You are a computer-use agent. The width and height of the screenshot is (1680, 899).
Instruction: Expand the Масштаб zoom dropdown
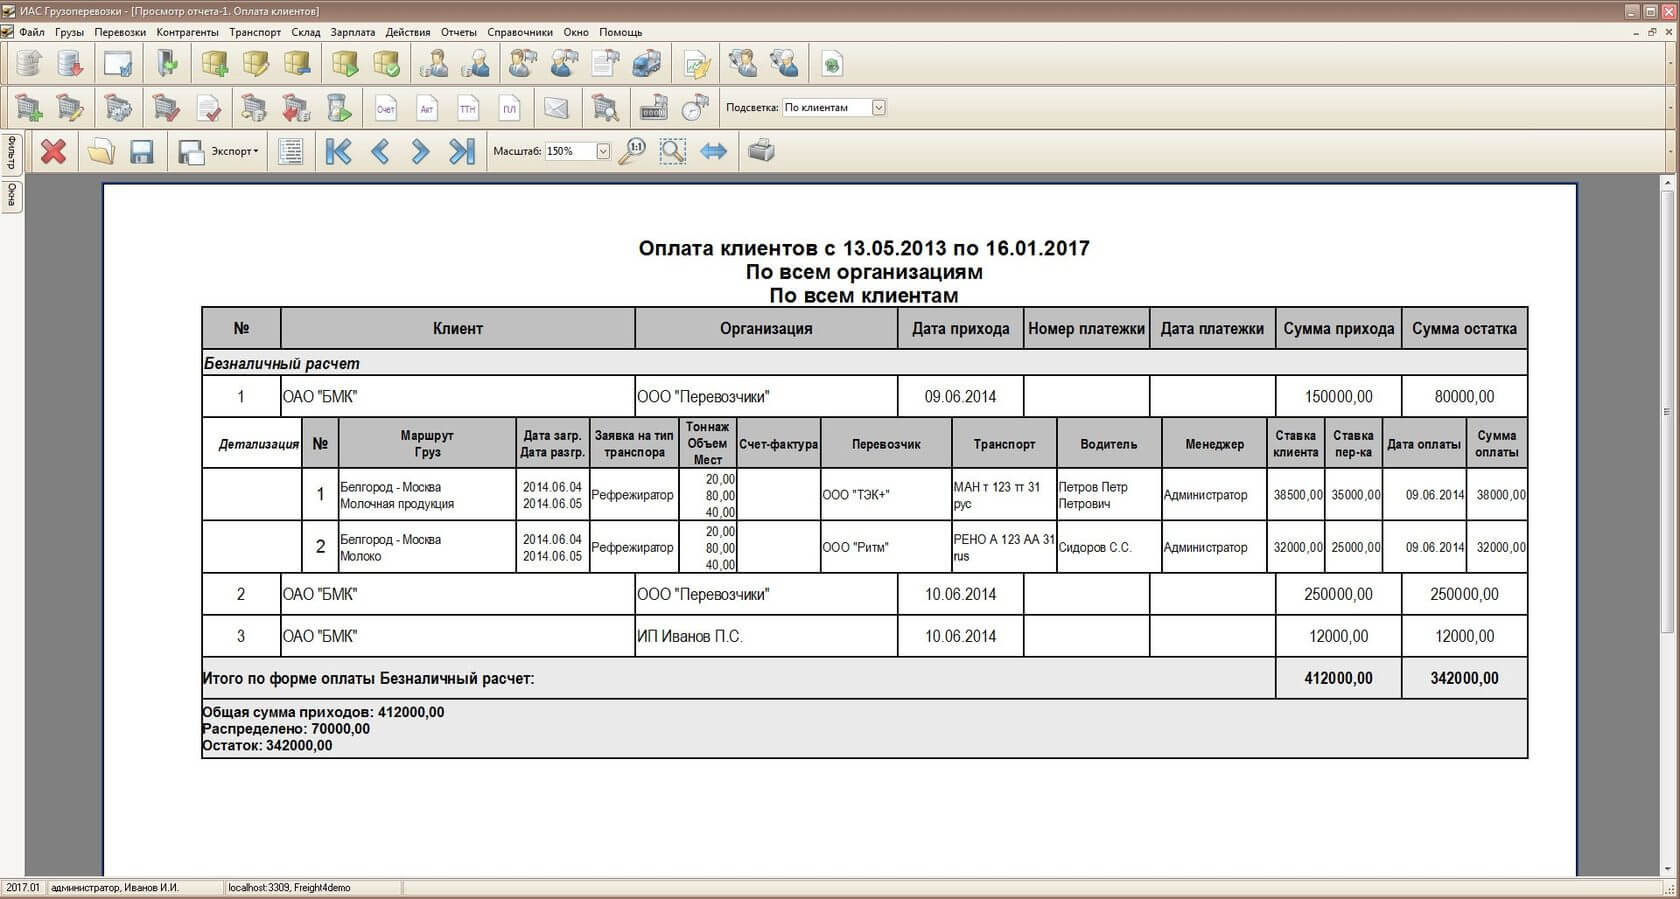(603, 151)
